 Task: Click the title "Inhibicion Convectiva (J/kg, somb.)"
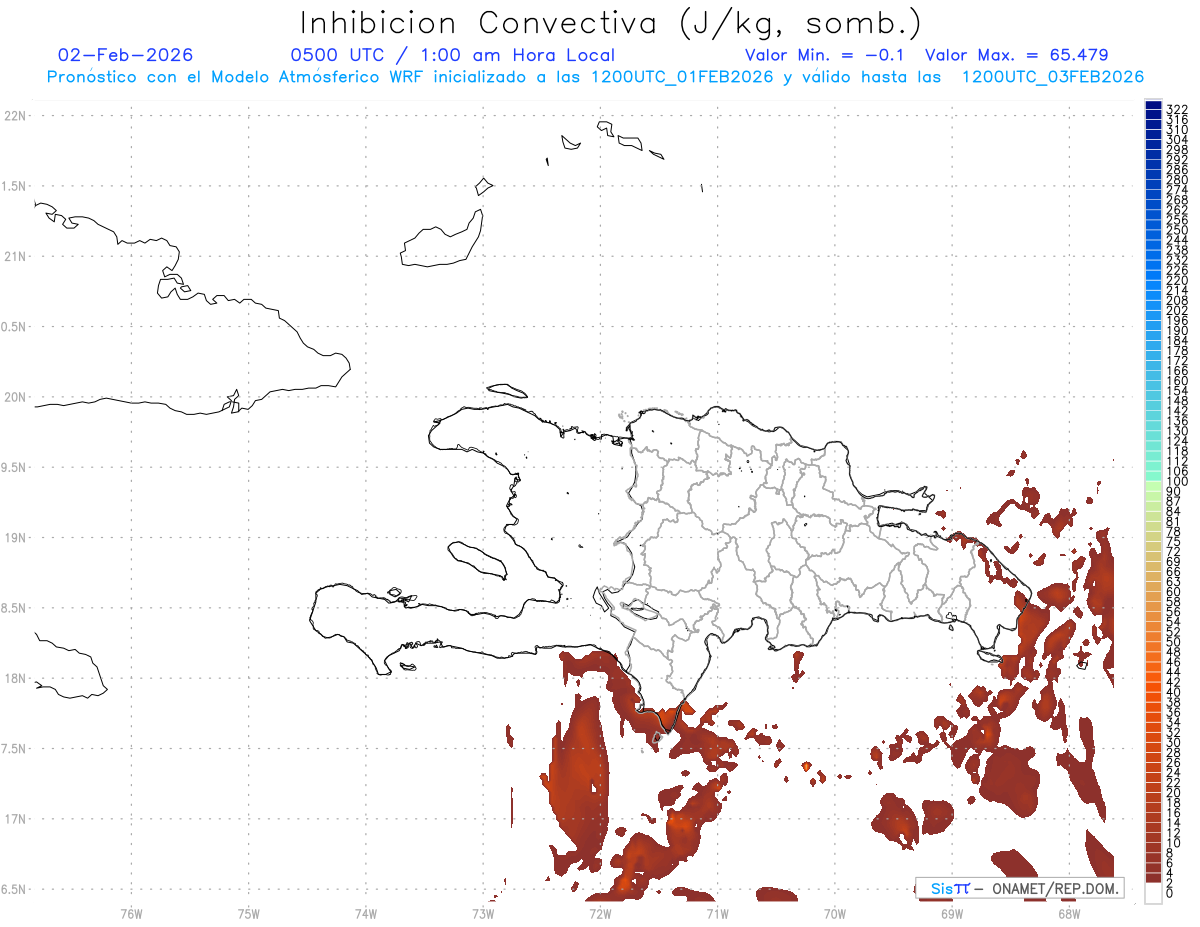(x=611, y=24)
